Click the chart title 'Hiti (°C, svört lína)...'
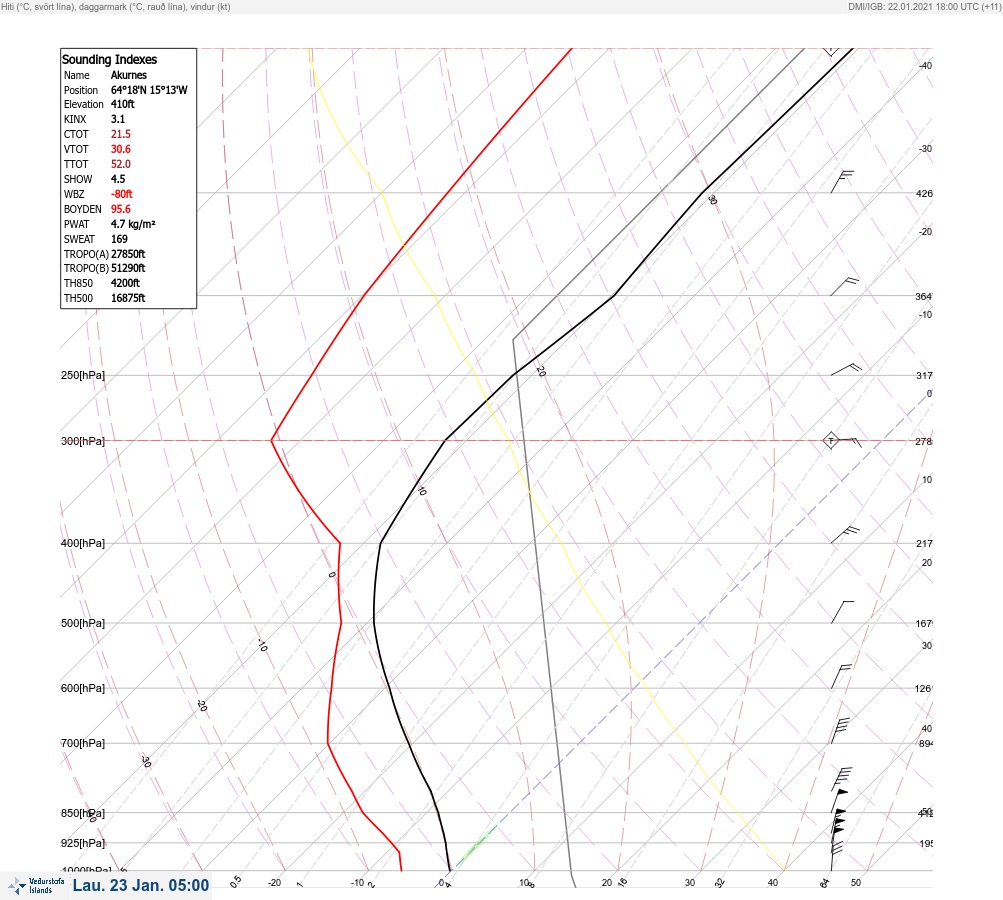 [x=116, y=6]
